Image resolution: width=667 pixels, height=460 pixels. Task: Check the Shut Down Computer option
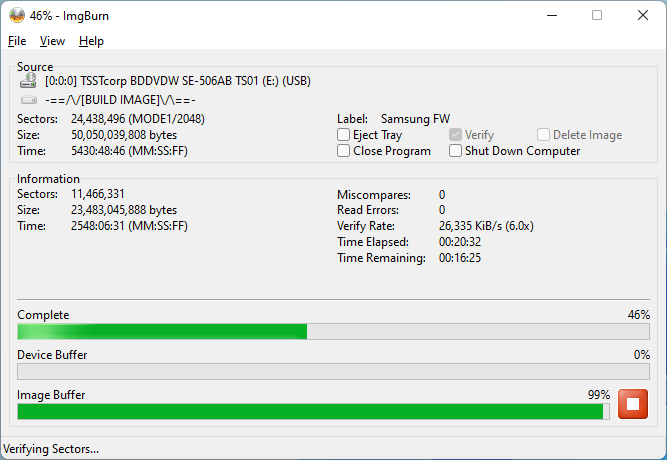[x=456, y=151]
